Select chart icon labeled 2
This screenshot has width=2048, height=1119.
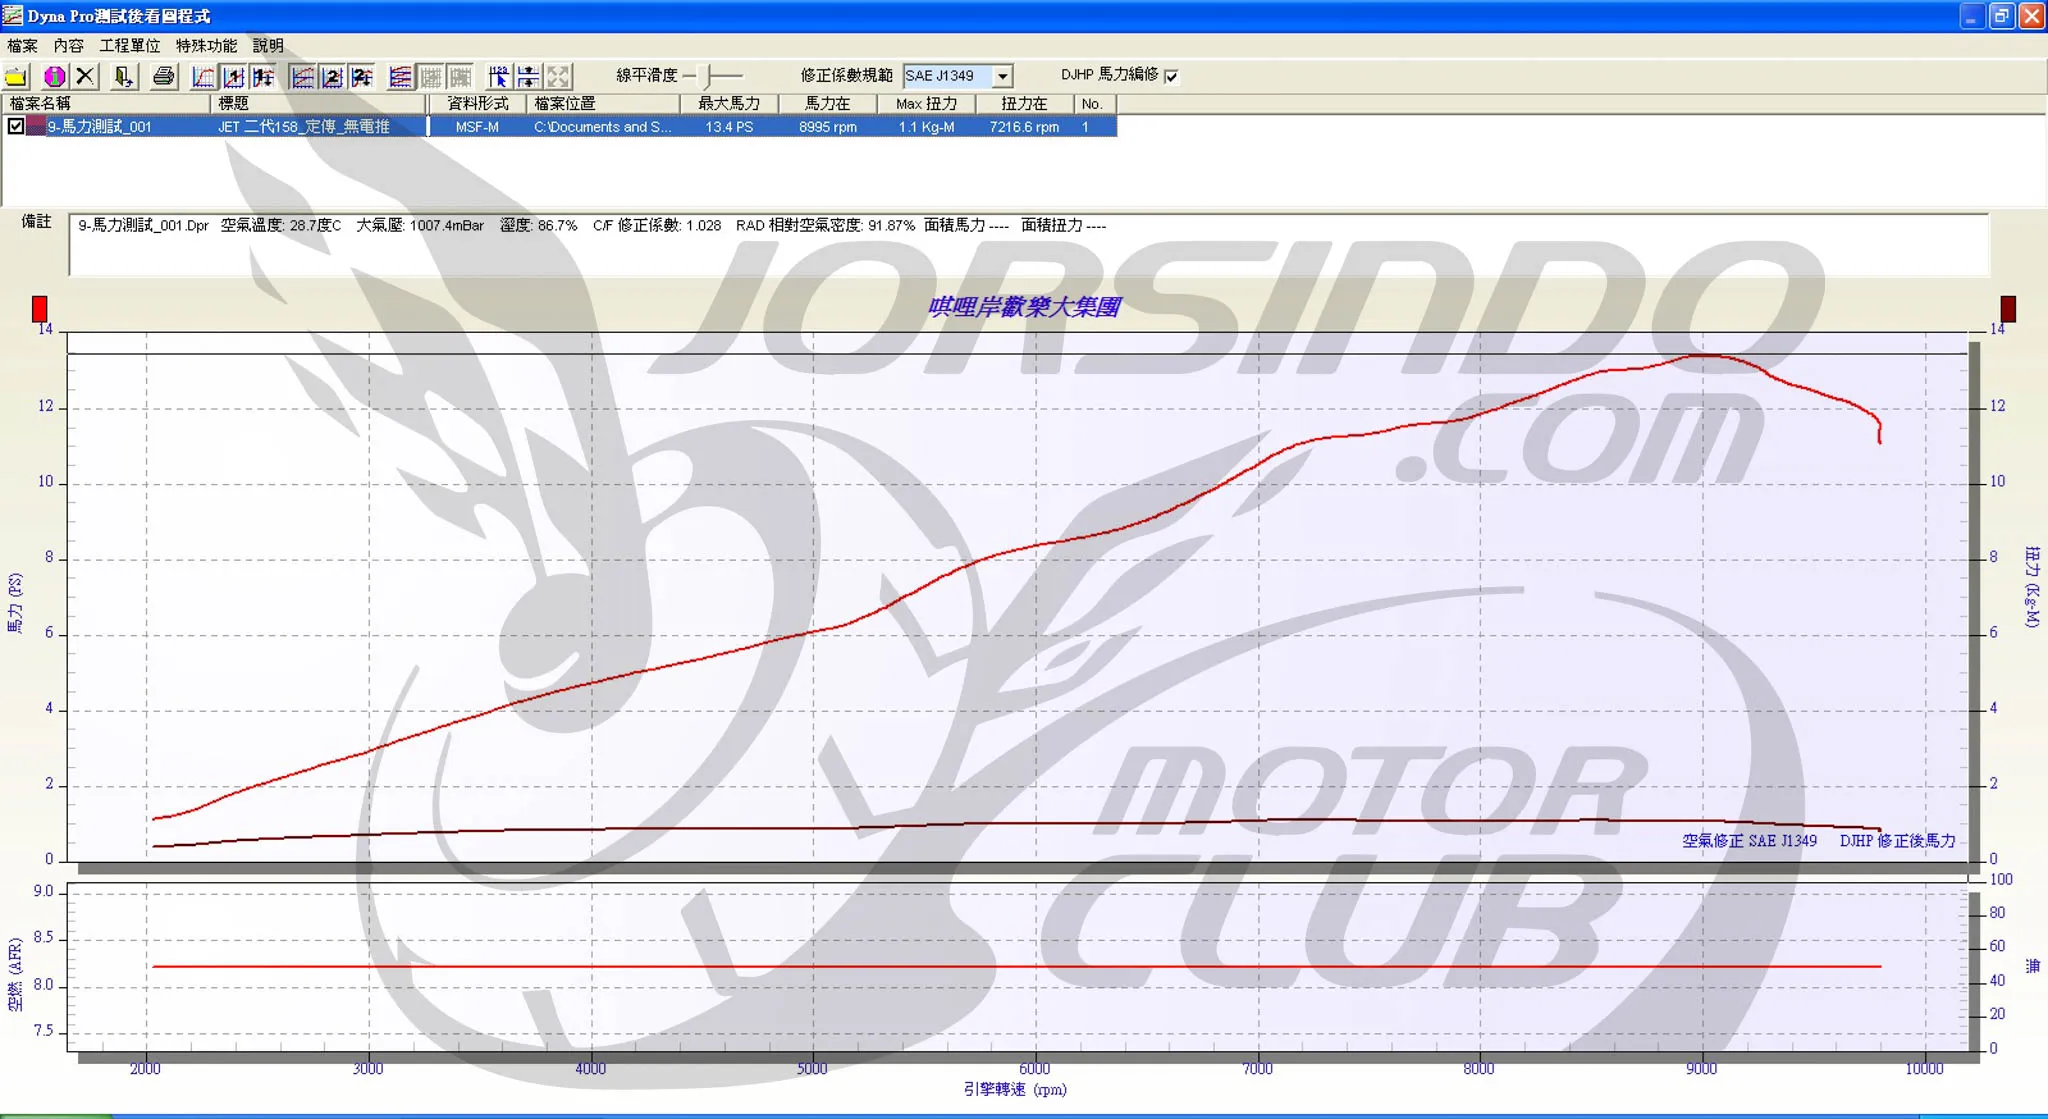333,76
